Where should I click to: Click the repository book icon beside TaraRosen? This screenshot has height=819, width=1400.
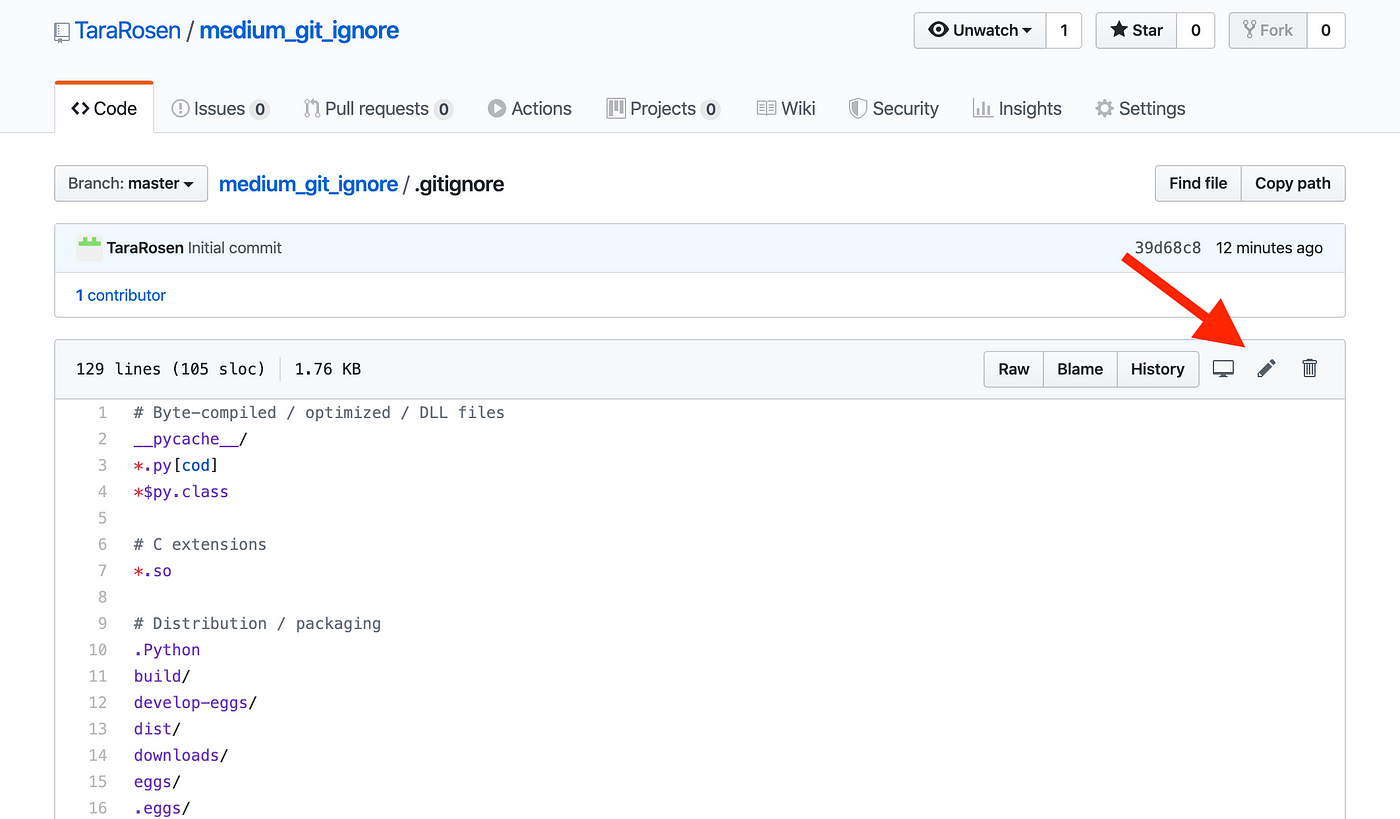coord(63,31)
